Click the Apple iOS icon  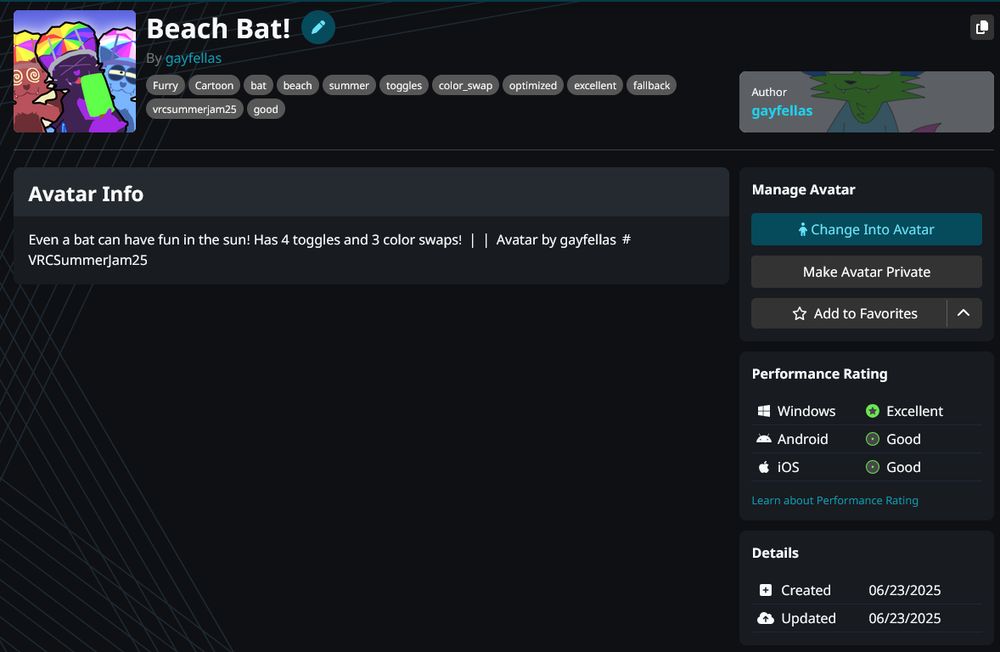point(763,467)
